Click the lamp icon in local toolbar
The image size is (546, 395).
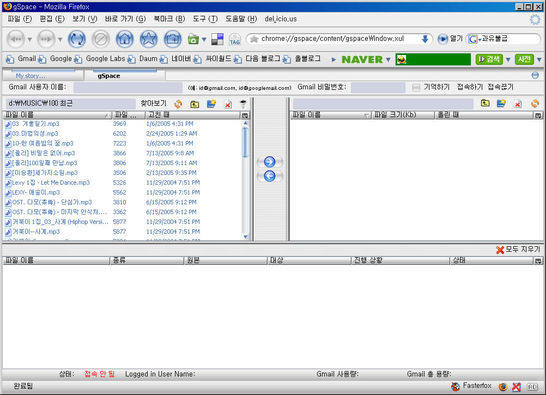tap(243, 103)
